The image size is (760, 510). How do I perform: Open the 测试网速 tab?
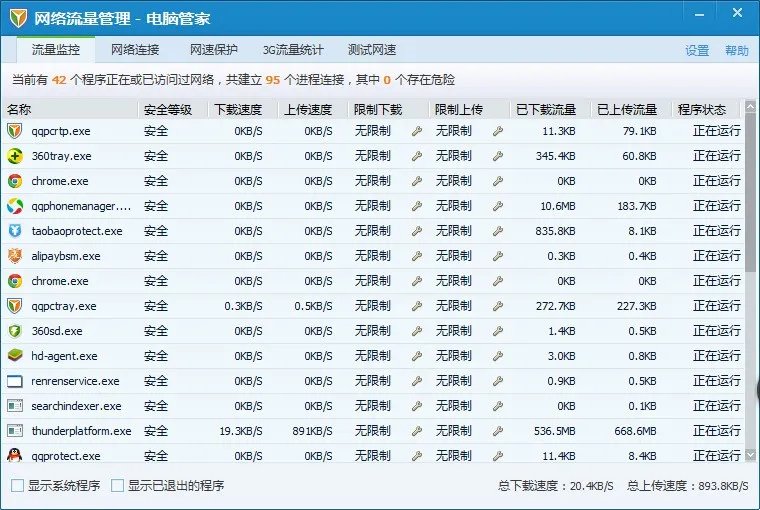pyautogui.click(x=372, y=49)
